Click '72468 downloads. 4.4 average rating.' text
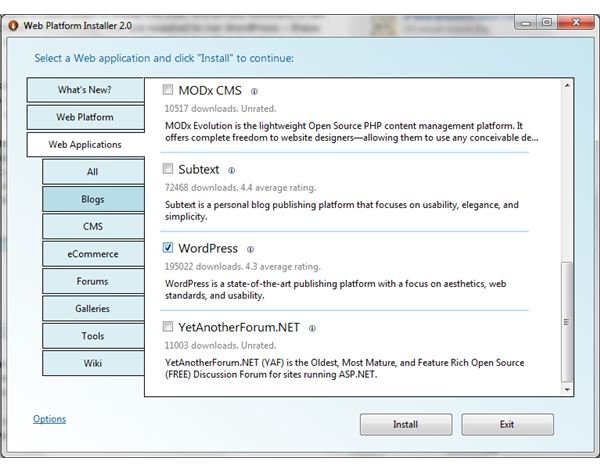Image resolution: width=600 pixels, height=464 pixels. [x=240, y=188]
